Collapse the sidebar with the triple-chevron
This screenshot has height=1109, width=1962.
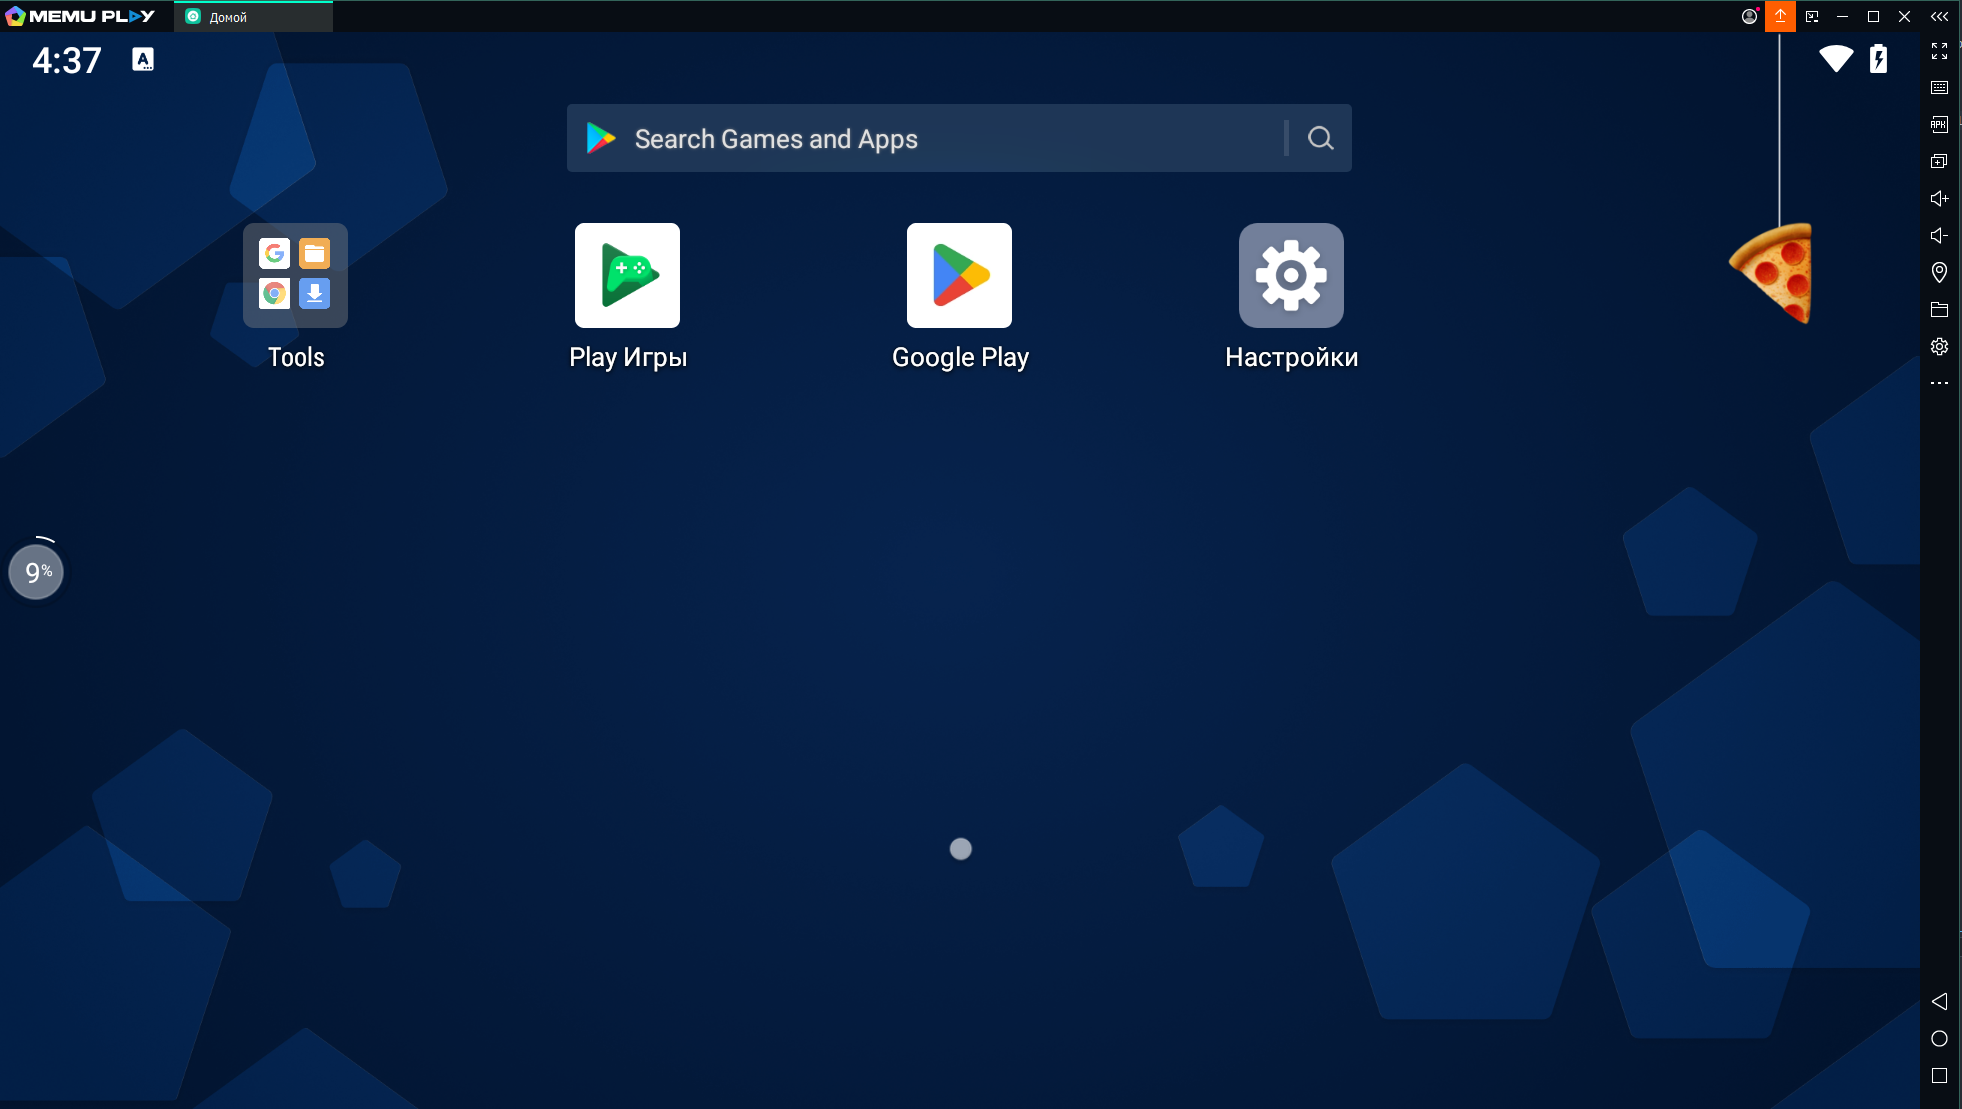(x=1939, y=16)
